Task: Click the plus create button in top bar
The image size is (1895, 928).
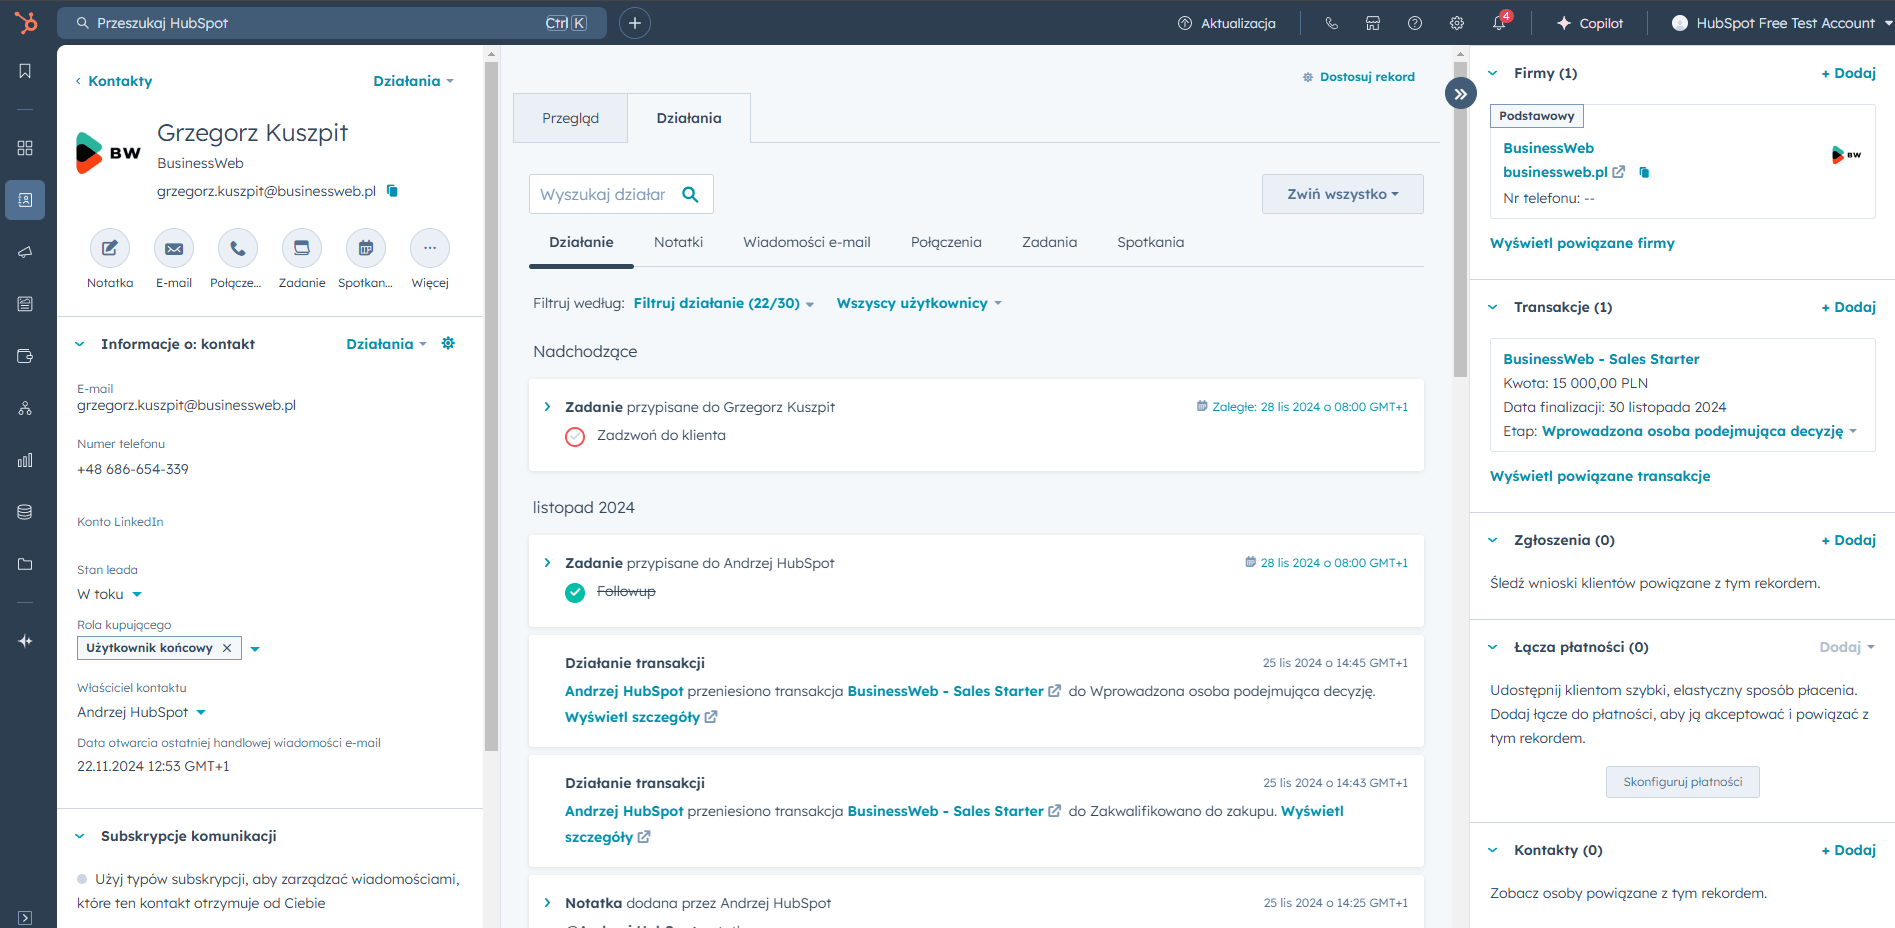Action: pyautogui.click(x=635, y=23)
